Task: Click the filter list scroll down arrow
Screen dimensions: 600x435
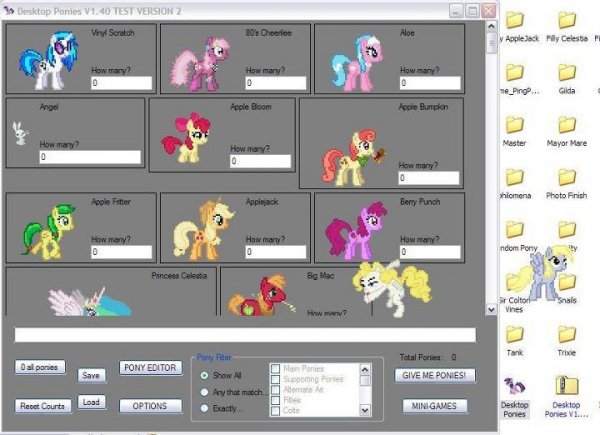Action: (x=365, y=411)
